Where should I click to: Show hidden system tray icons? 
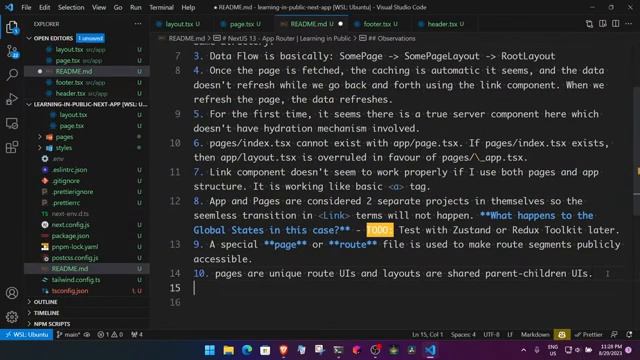(x=523, y=350)
